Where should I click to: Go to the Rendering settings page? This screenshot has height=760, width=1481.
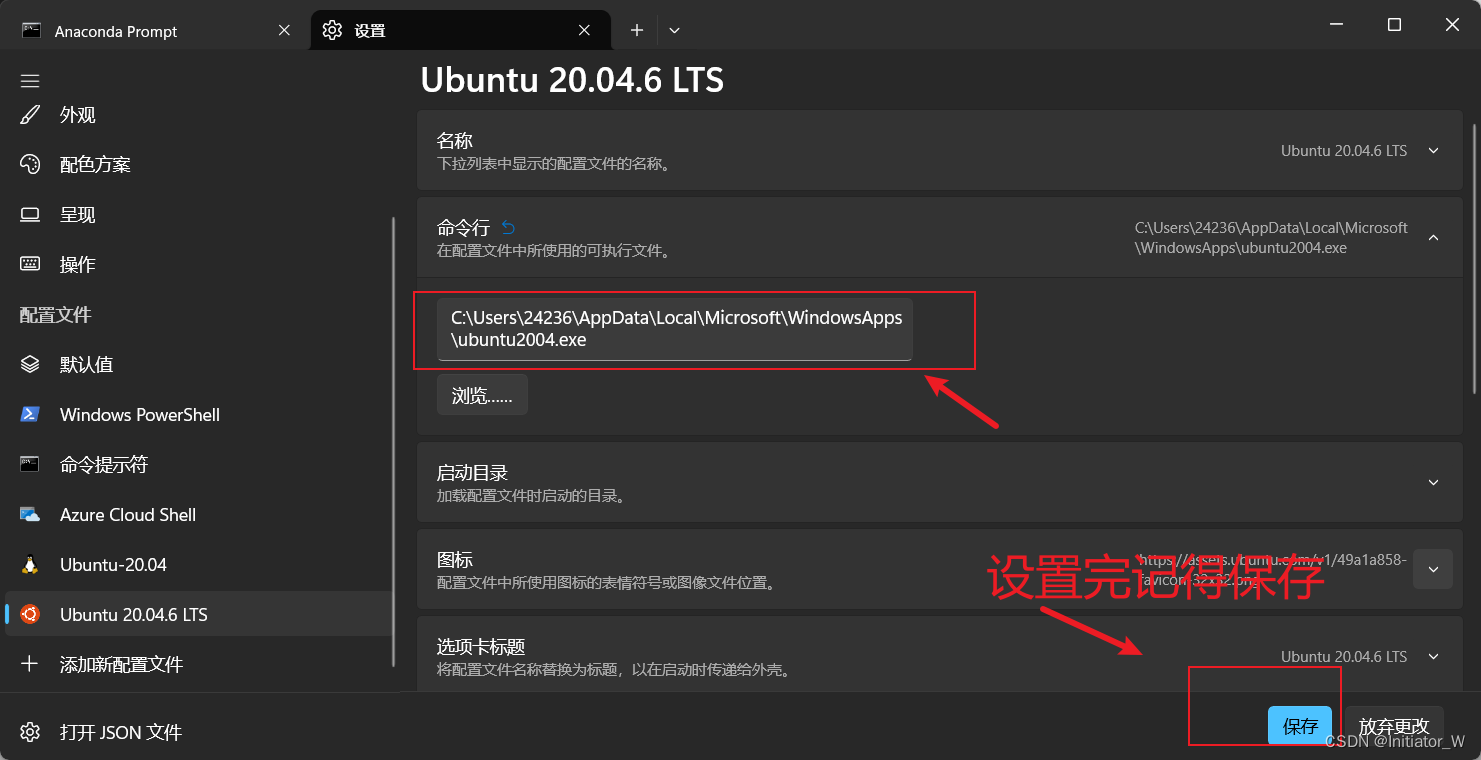(198, 214)
